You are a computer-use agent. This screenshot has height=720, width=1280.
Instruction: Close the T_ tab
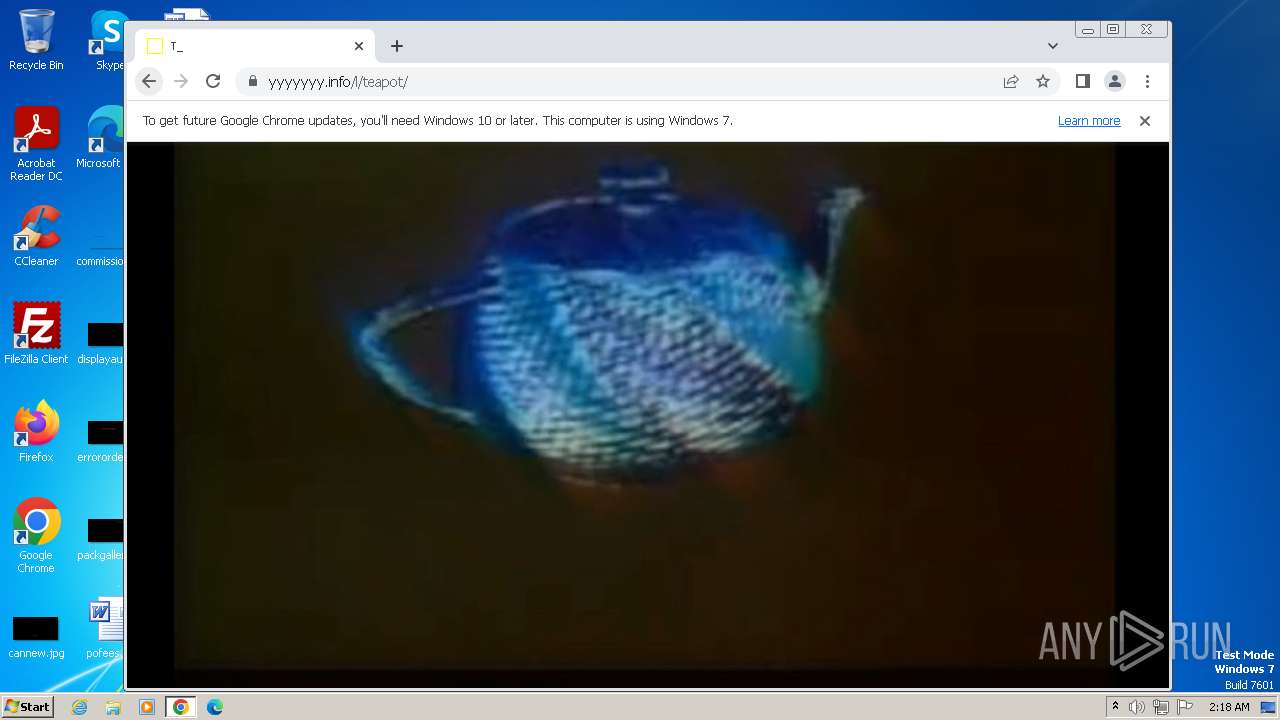coord(359,46)
